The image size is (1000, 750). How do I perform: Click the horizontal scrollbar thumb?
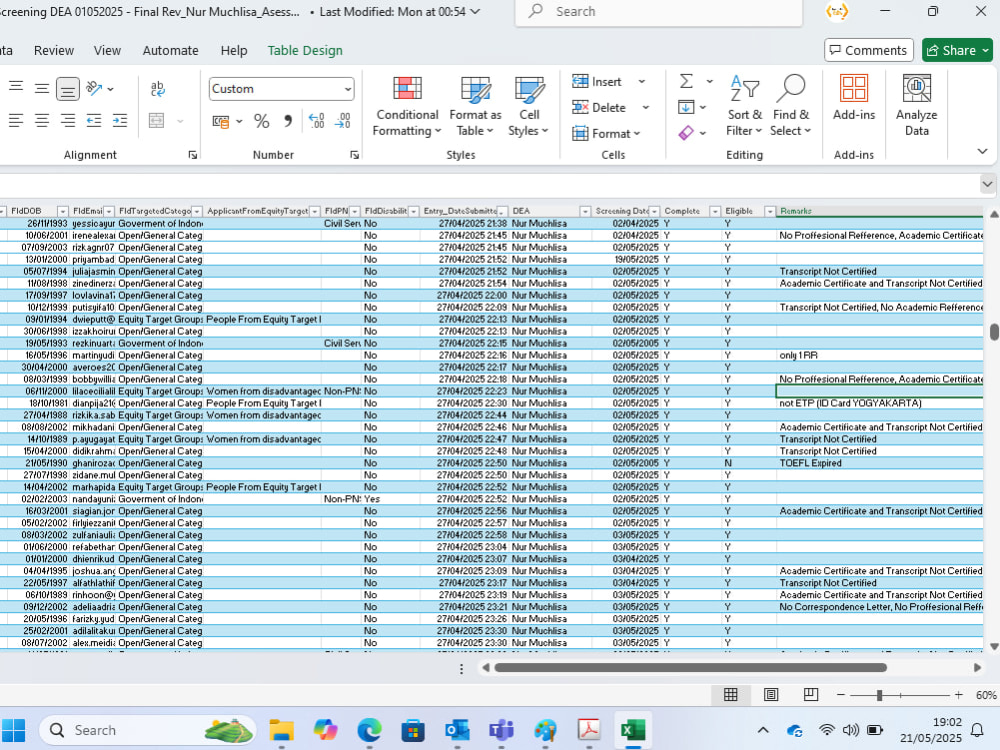click(x=691, y=668)
